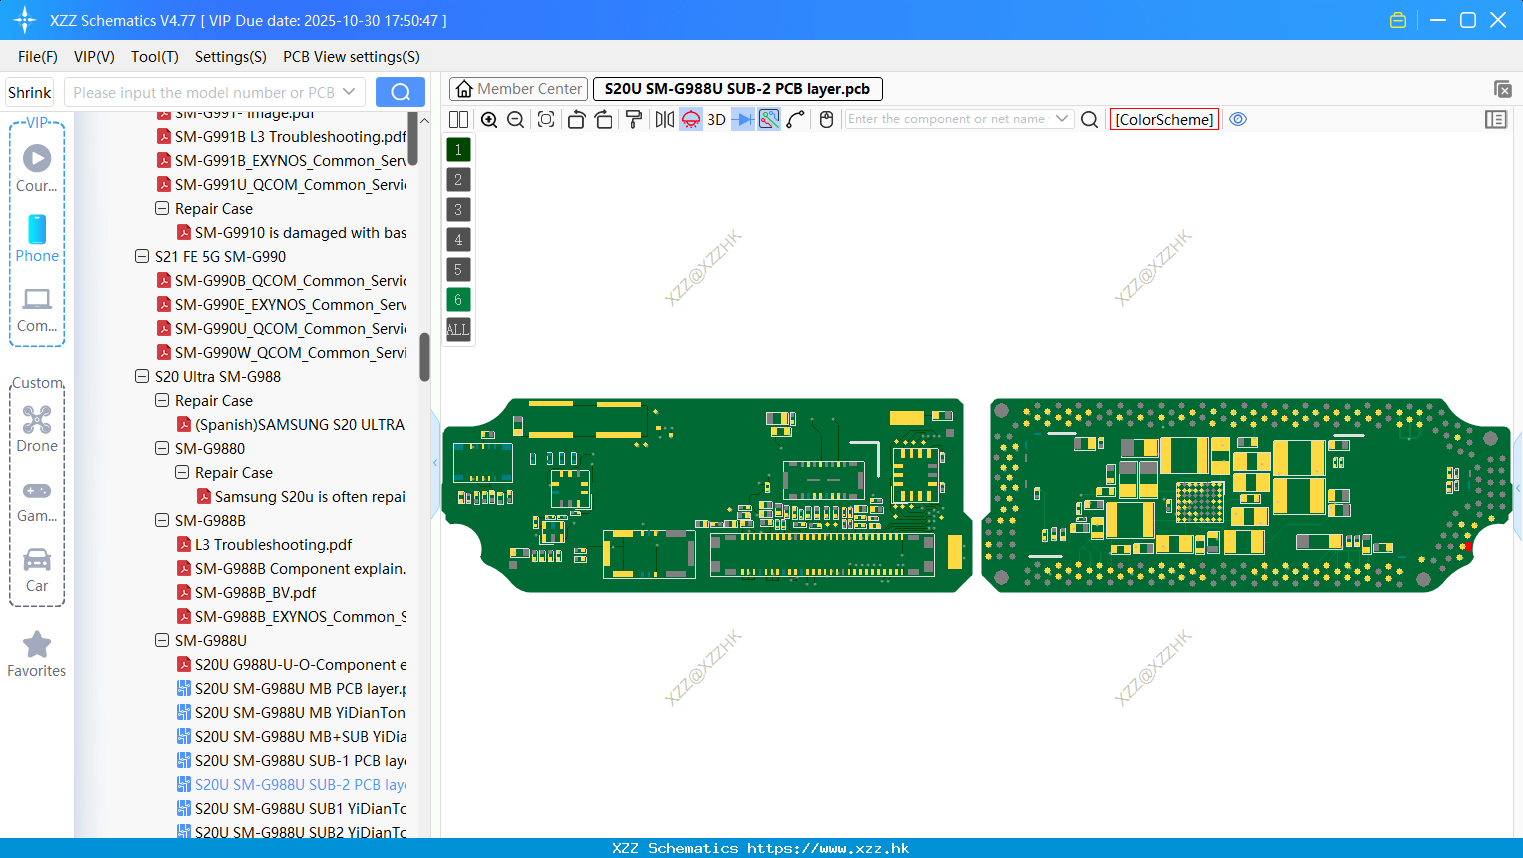Rotate the board clockwise
This screenshot has height=858, width=1523.
tap(603, 119)
